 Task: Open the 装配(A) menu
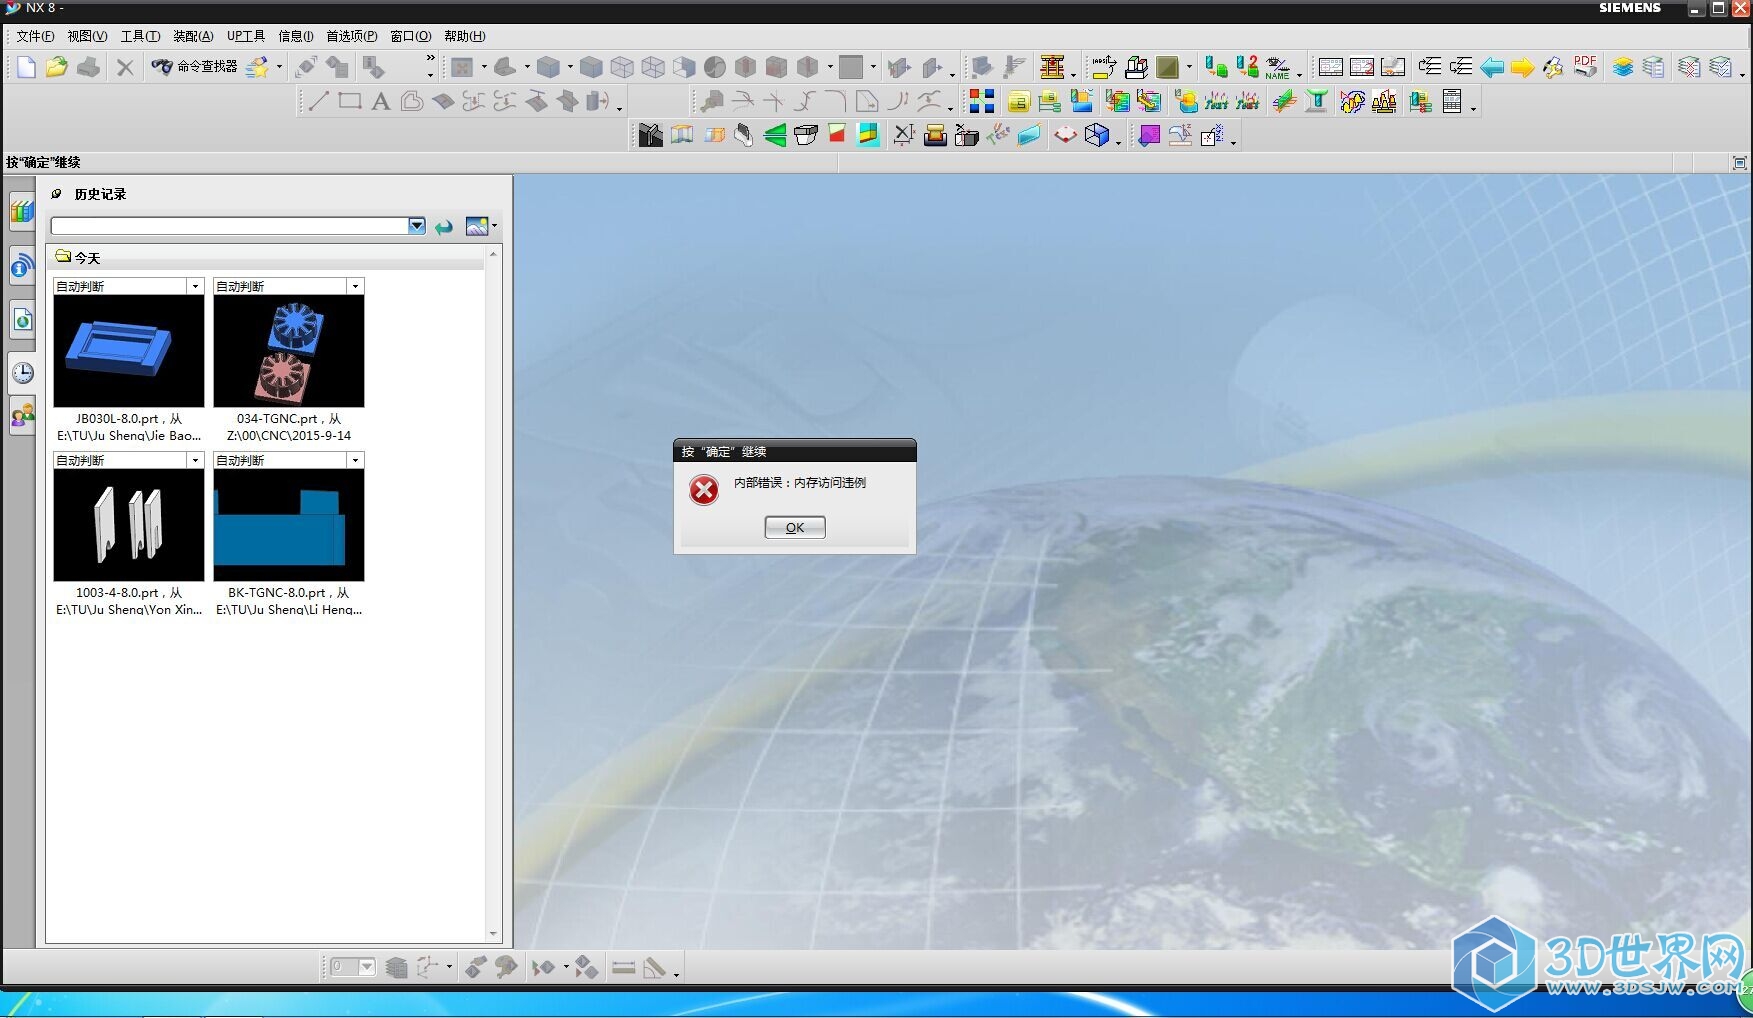click(193, 36)
